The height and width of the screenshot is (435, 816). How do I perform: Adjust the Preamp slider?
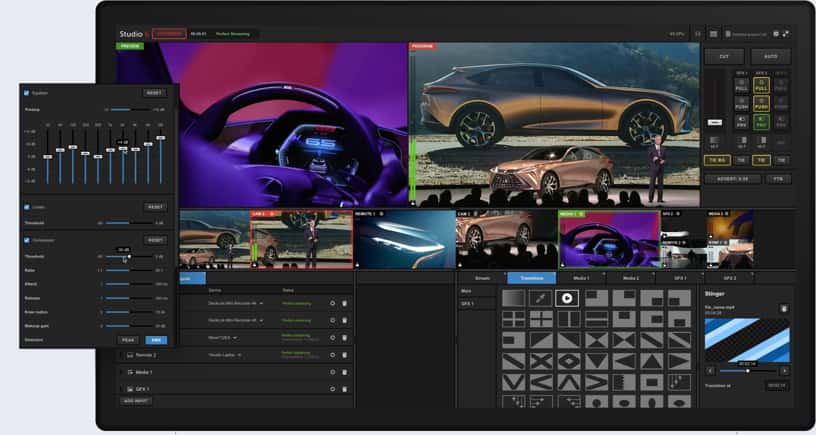pyautogui.click(x=130, y=110)
